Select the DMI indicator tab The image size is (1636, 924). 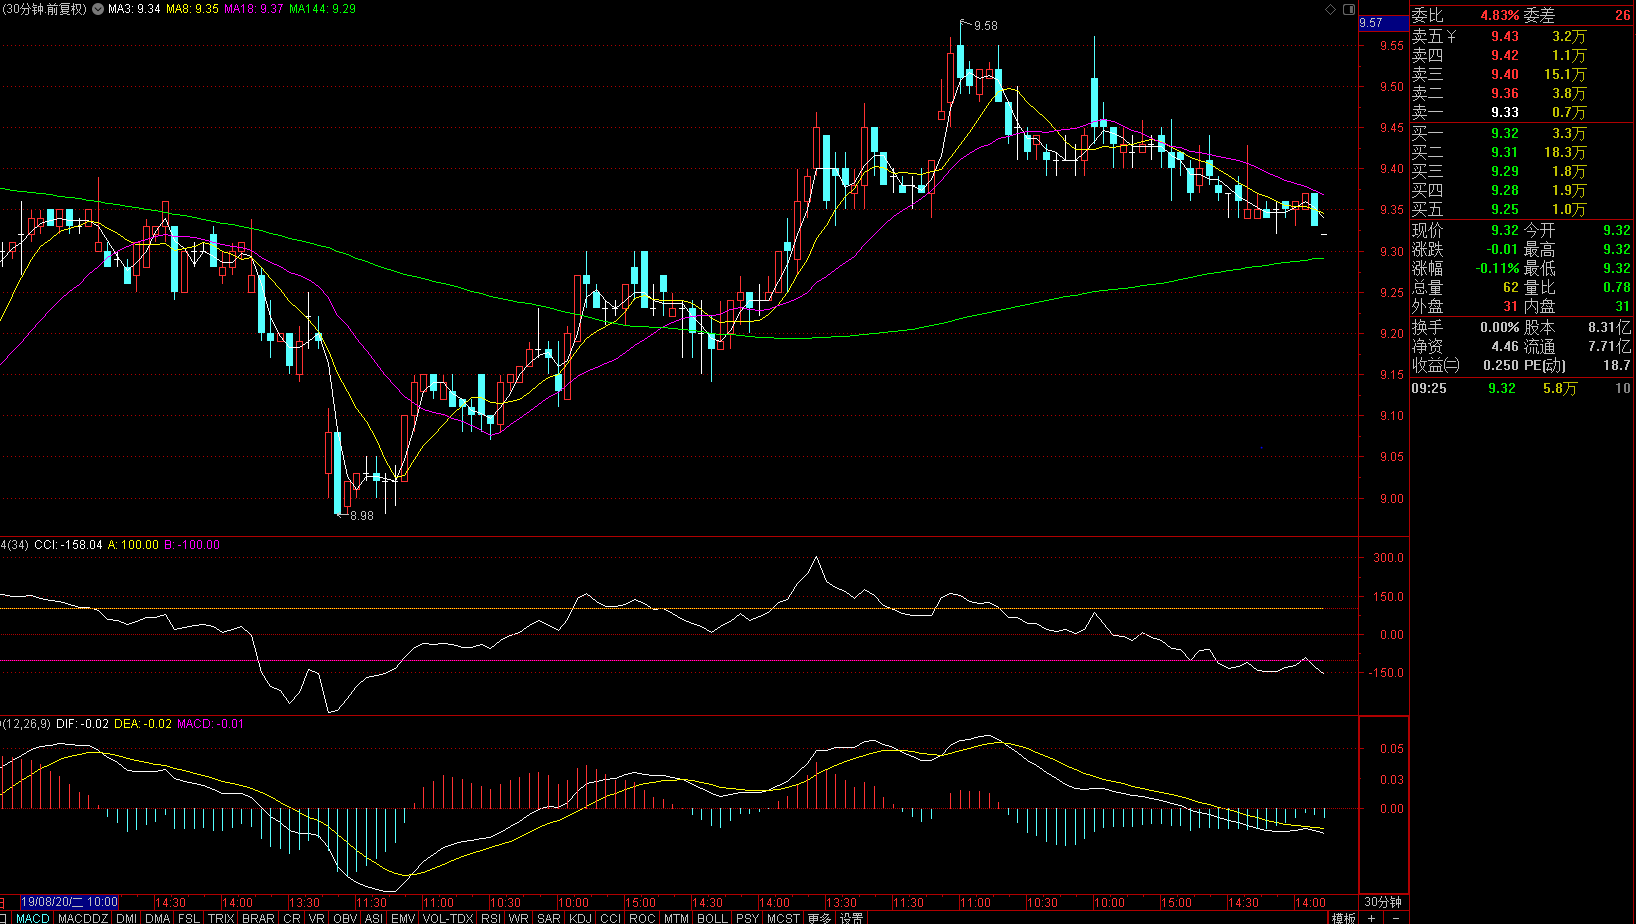coord(126,918)
